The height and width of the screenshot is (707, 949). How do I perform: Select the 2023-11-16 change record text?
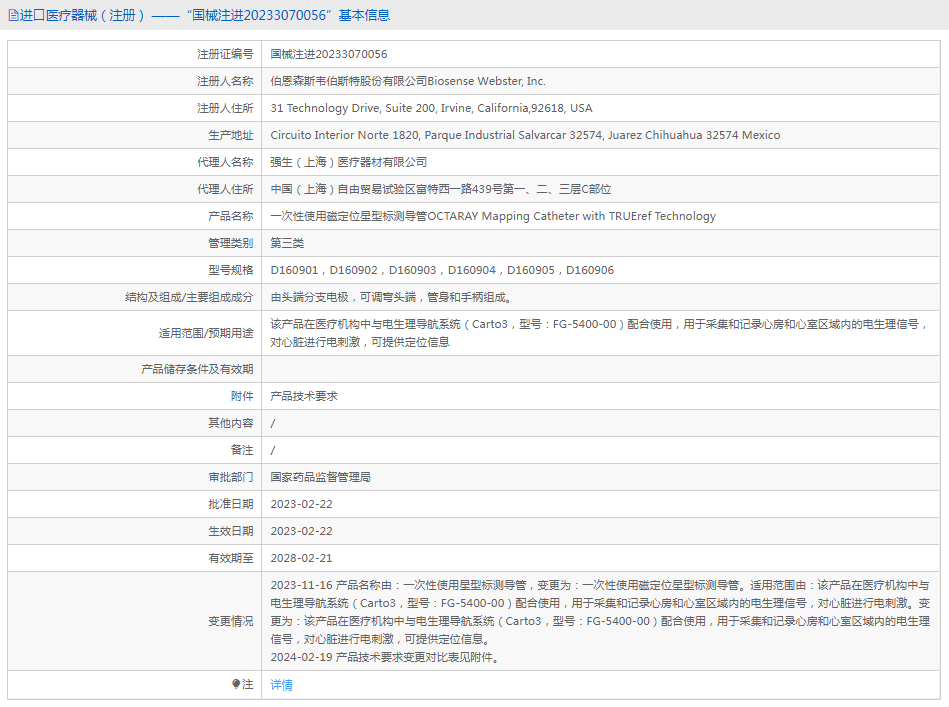tap(600, 612)
